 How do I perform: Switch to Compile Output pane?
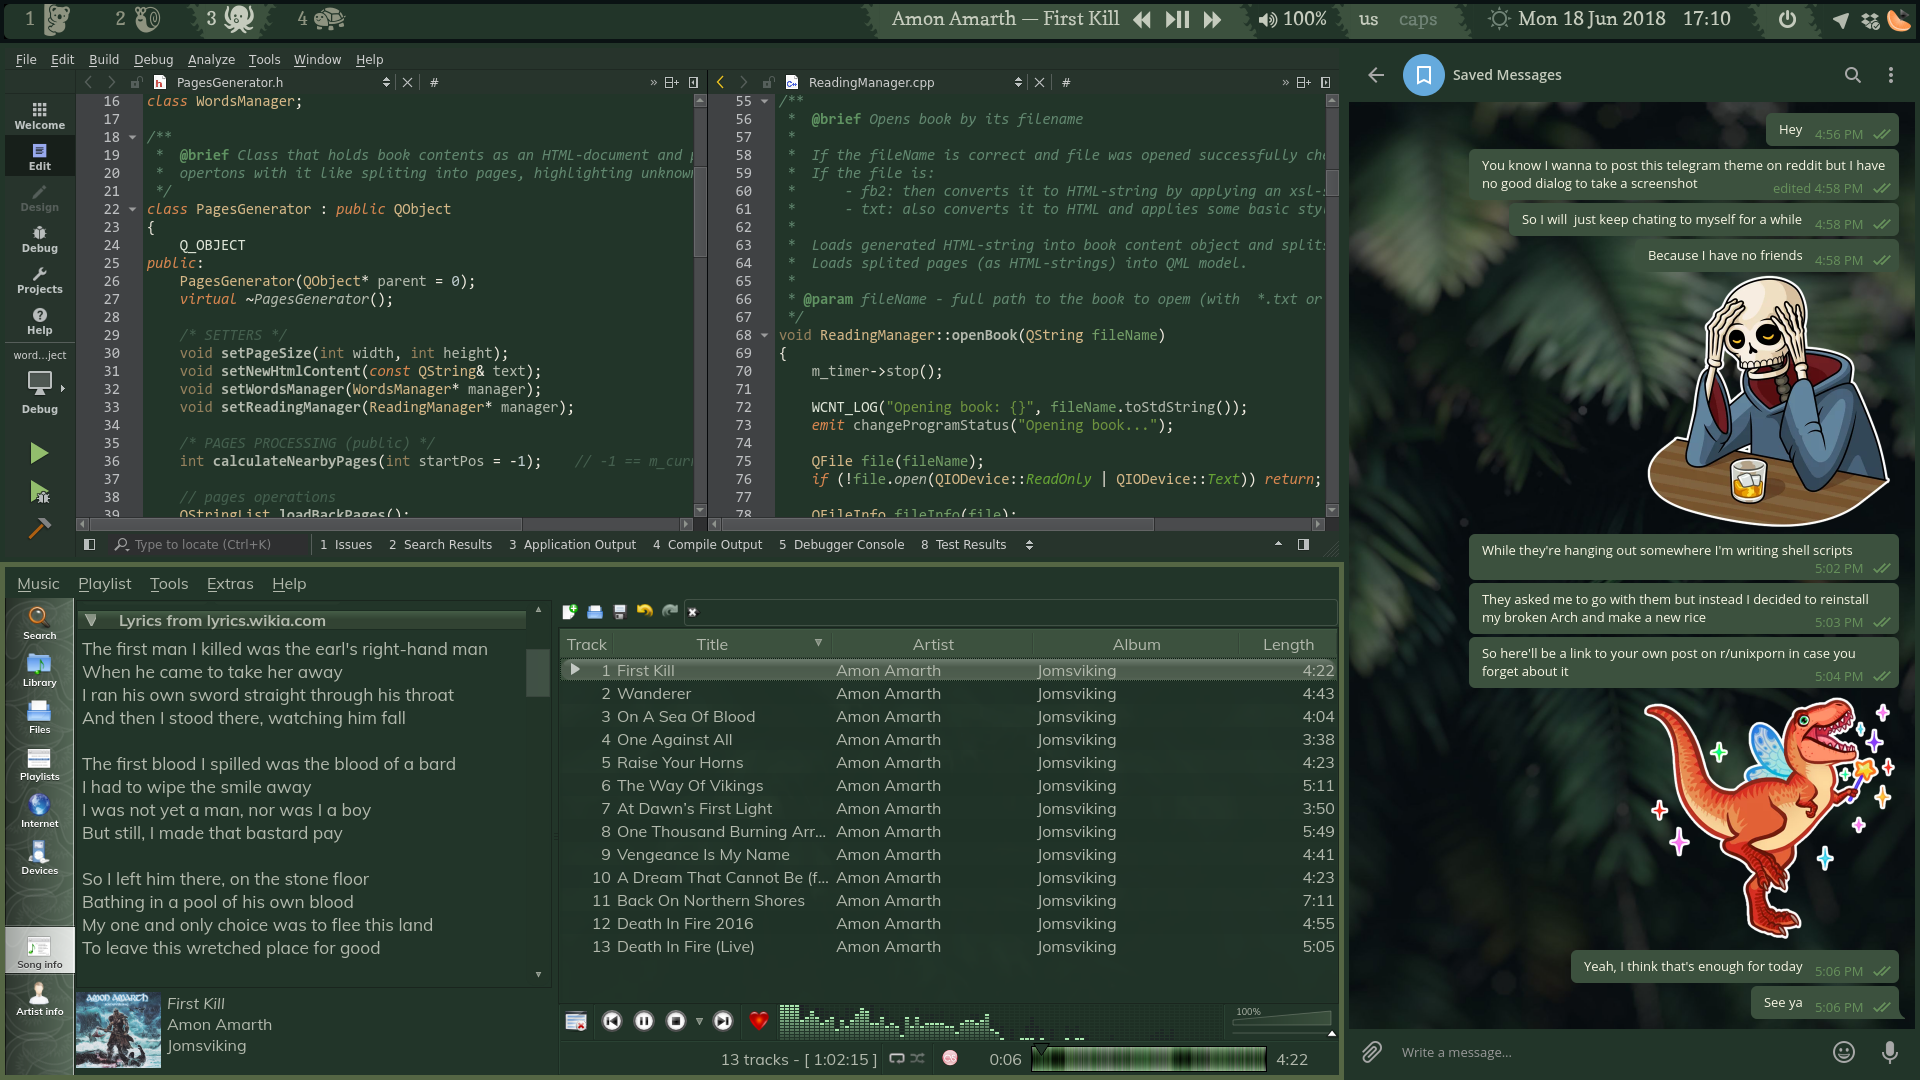click(707, 545)
